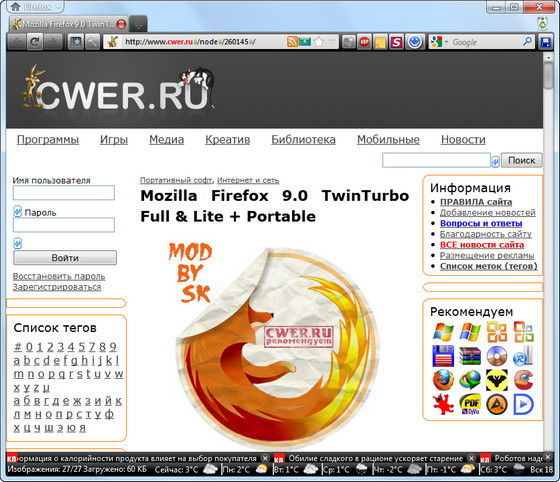Click the Firefox globe icon in Рекомендуем

443,380
